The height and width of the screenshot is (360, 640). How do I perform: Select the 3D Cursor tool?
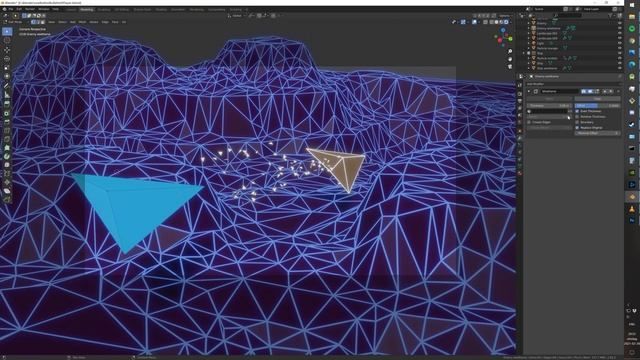pos(7,40)
